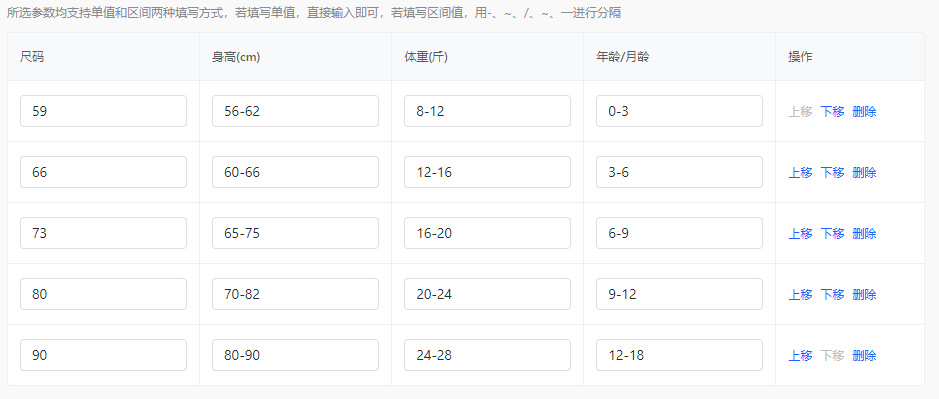Delete the size 59 row
939x399 pixels.
pos(864,111)
